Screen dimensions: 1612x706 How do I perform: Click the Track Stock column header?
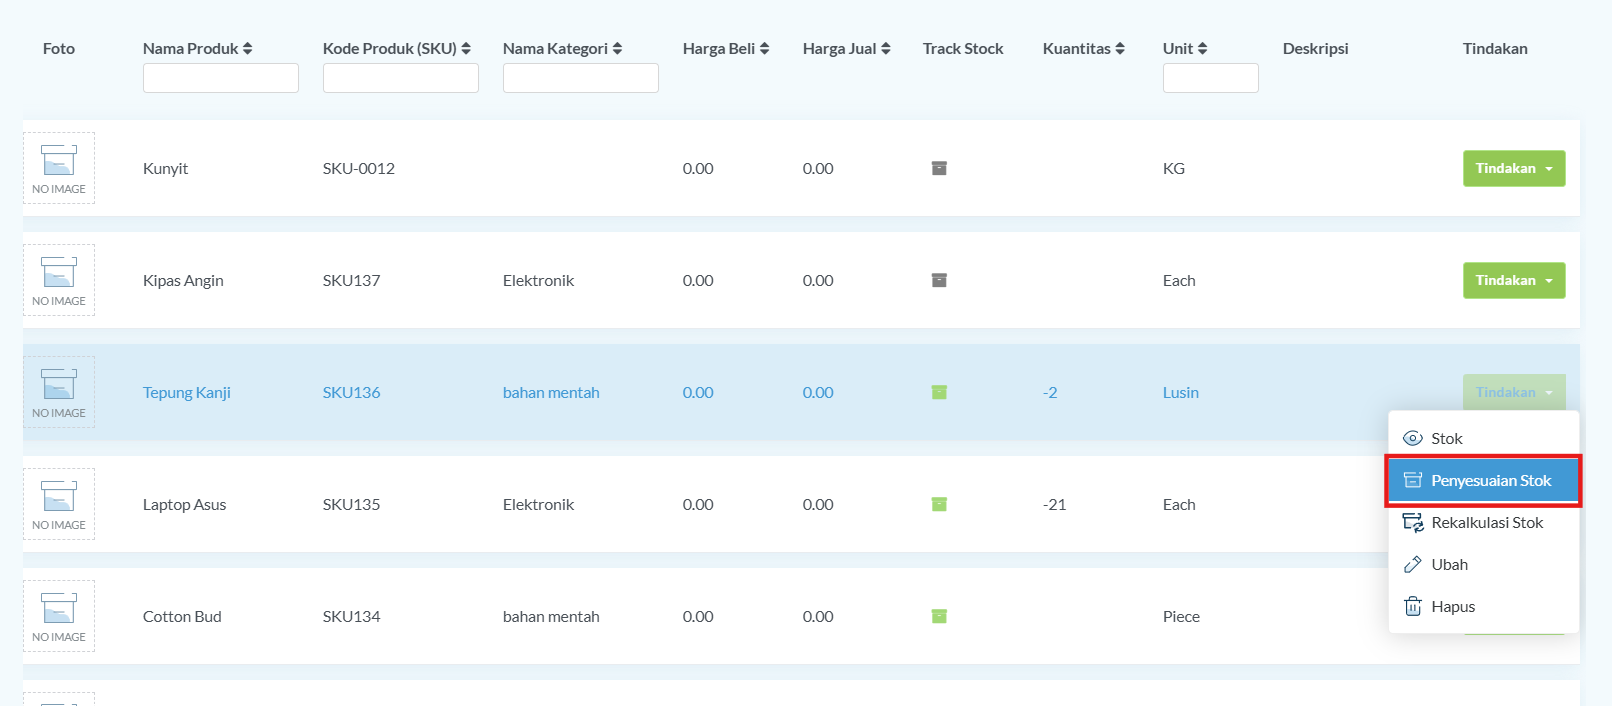963,48
